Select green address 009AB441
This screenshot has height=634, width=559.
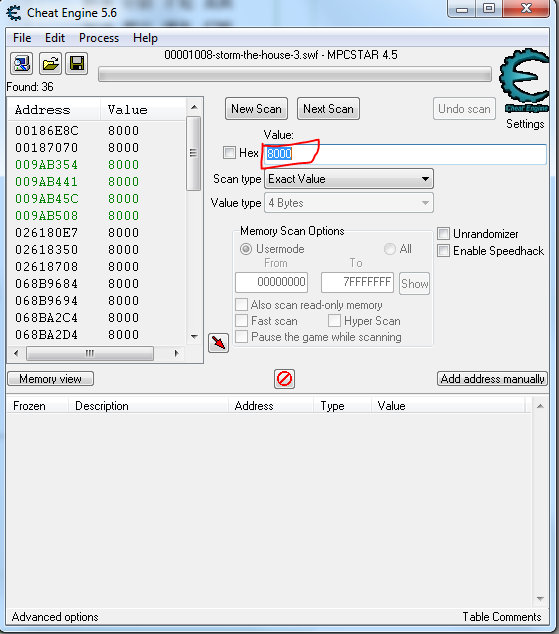click(46, 182)
